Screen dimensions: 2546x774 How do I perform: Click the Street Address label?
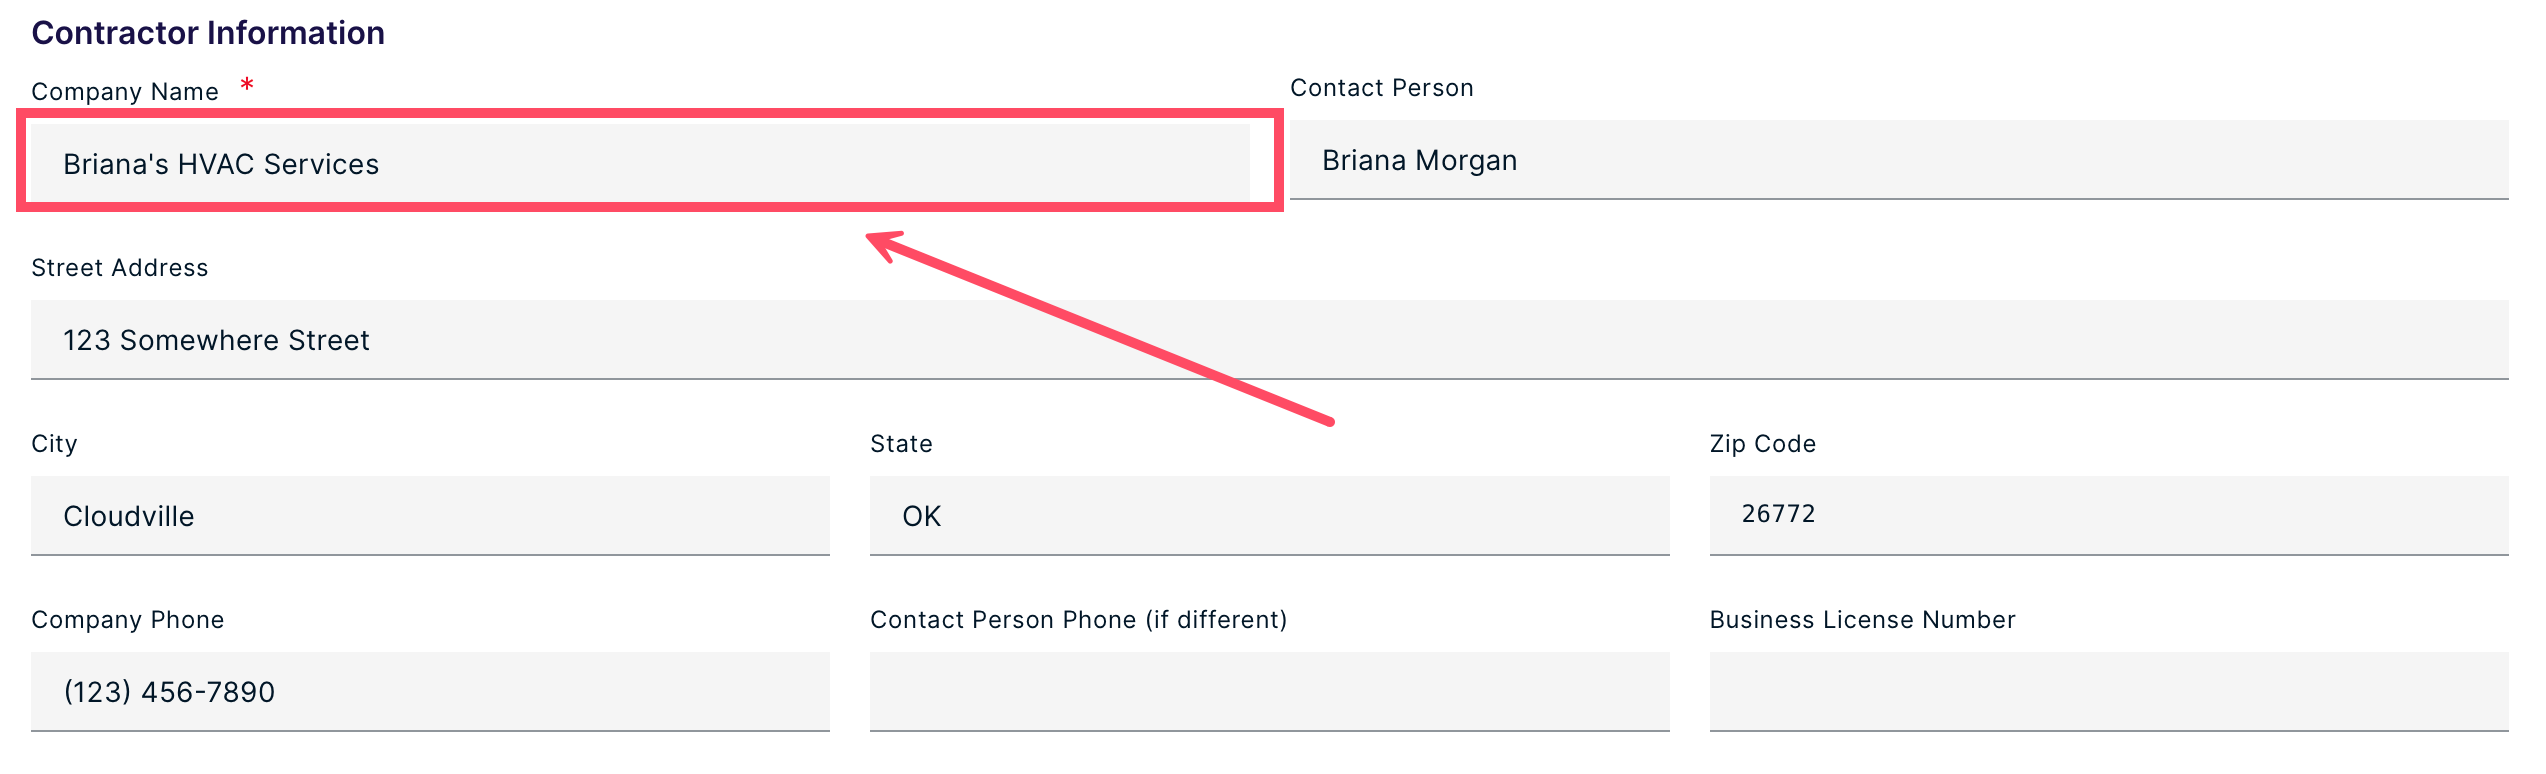point(120,268)
